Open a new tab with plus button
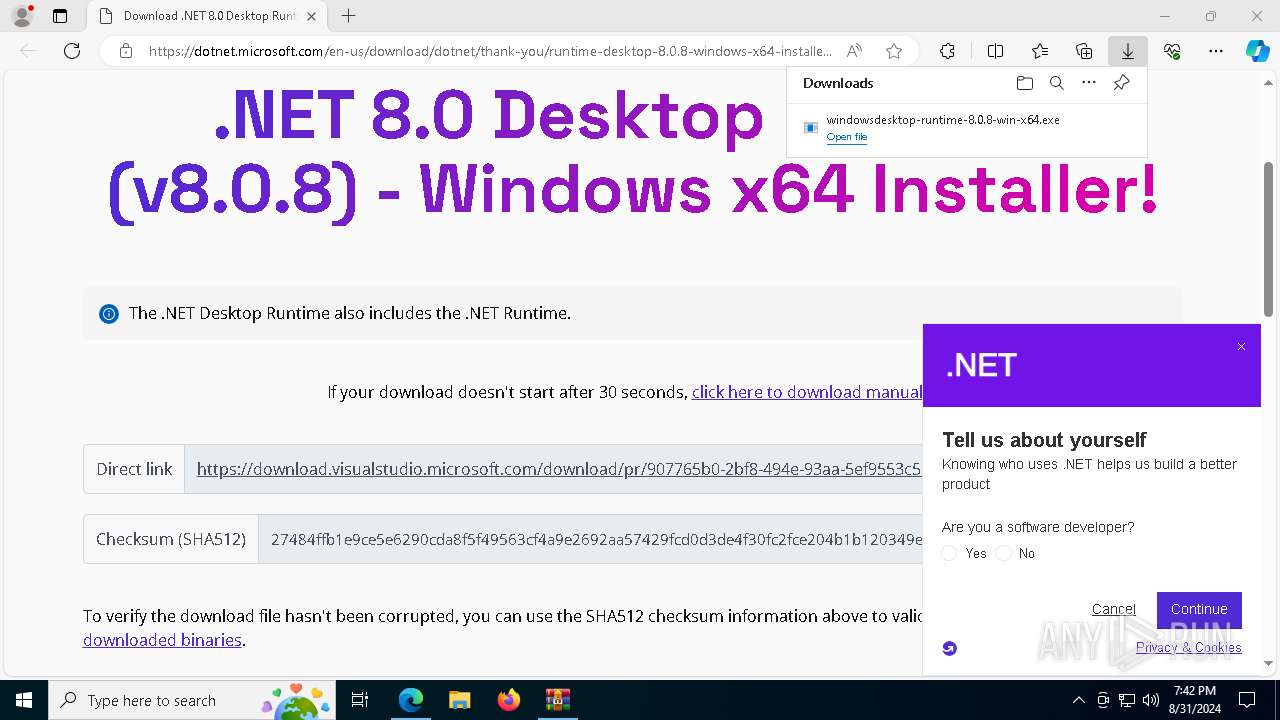The width and height of the screenshot is (1280, 720). pos(348,16)
